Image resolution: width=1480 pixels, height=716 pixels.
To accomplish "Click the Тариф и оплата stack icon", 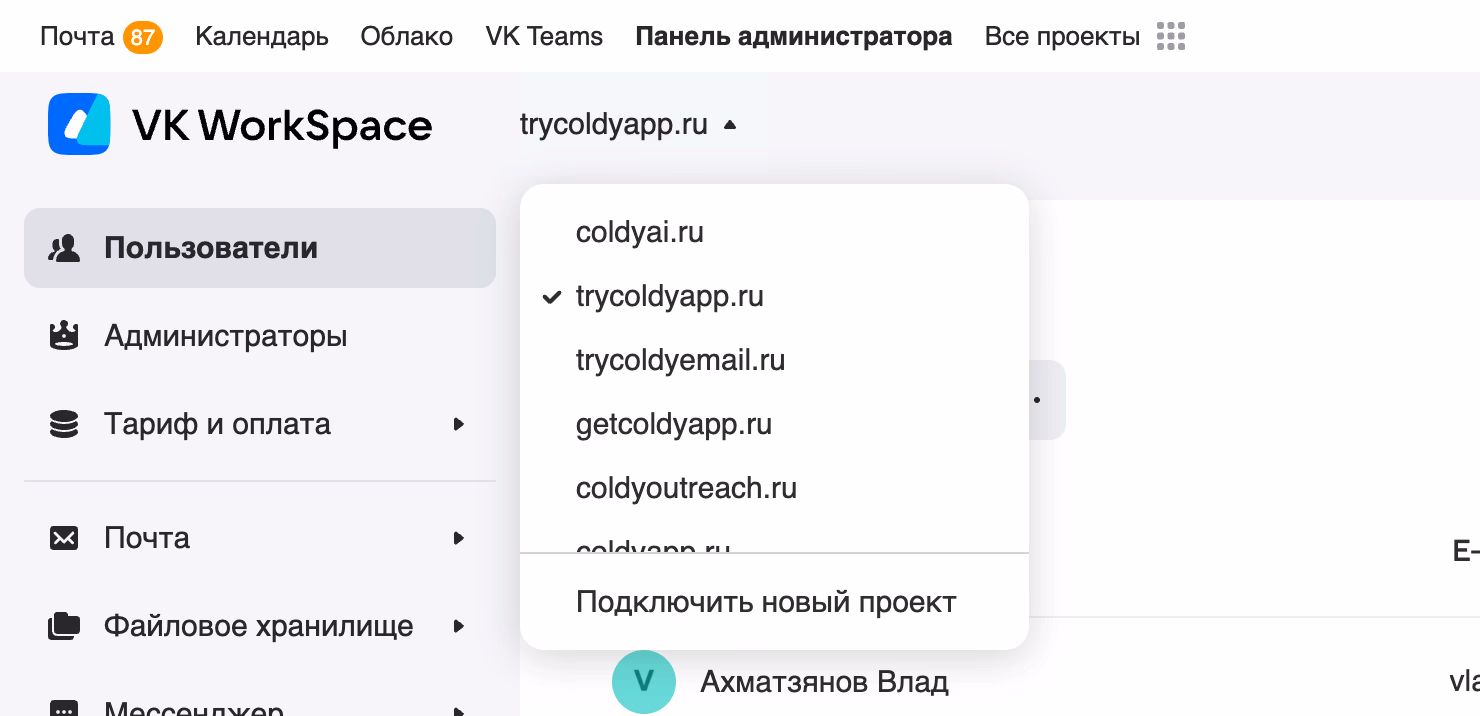I will (x=64, y=423).
